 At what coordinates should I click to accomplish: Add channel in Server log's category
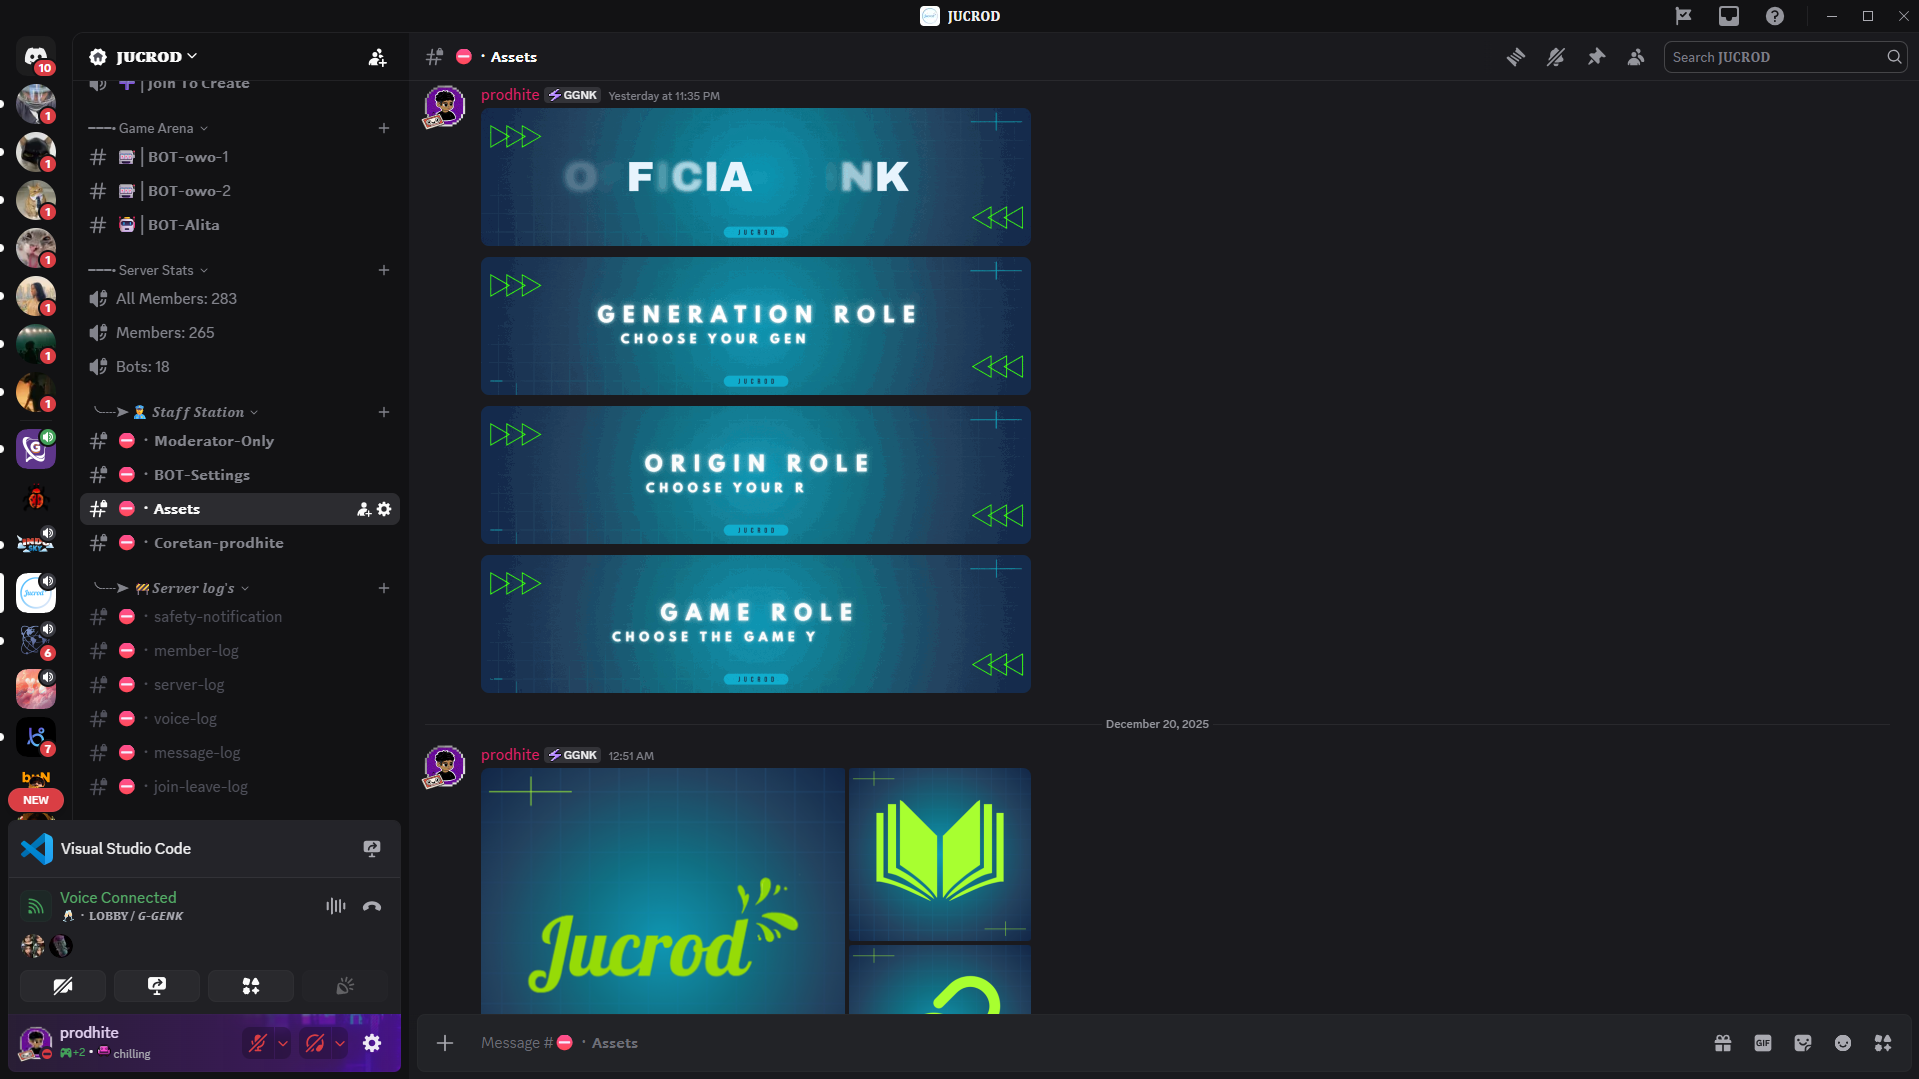pos(384,588)
